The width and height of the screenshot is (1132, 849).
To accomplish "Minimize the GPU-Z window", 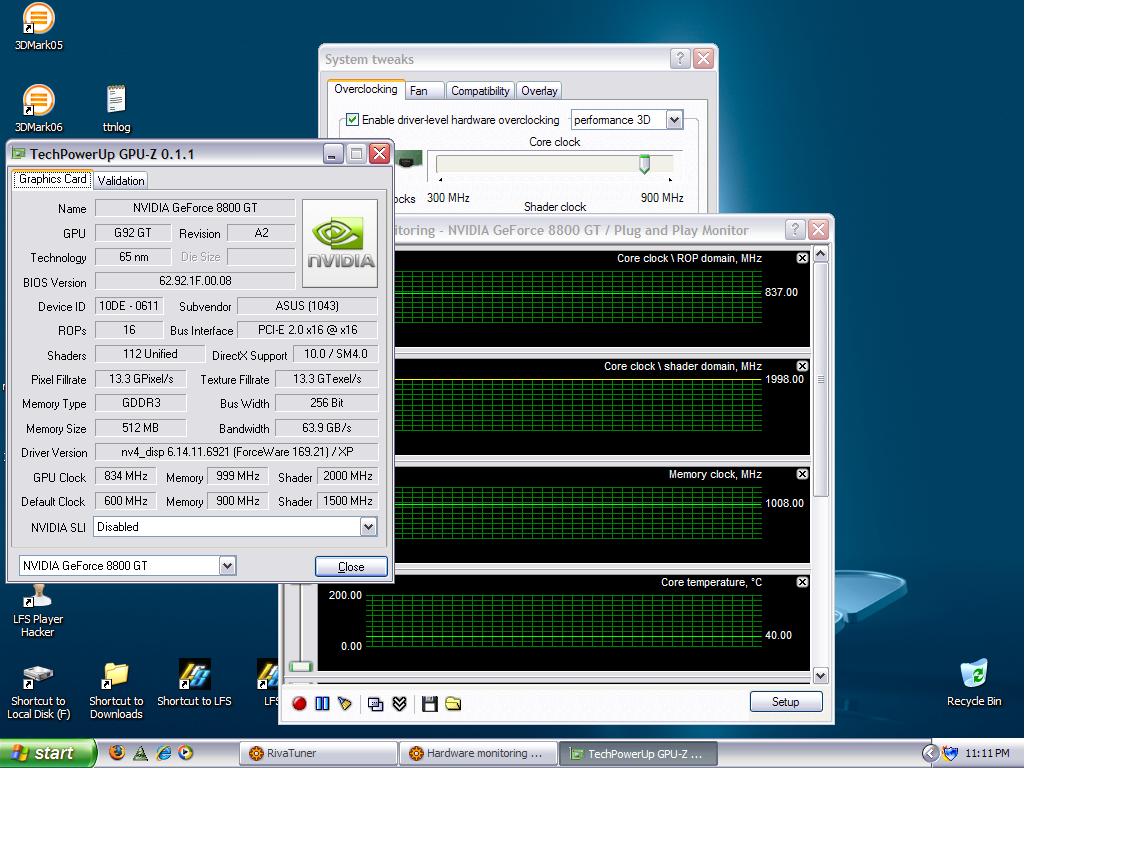I will click(333, 153).
